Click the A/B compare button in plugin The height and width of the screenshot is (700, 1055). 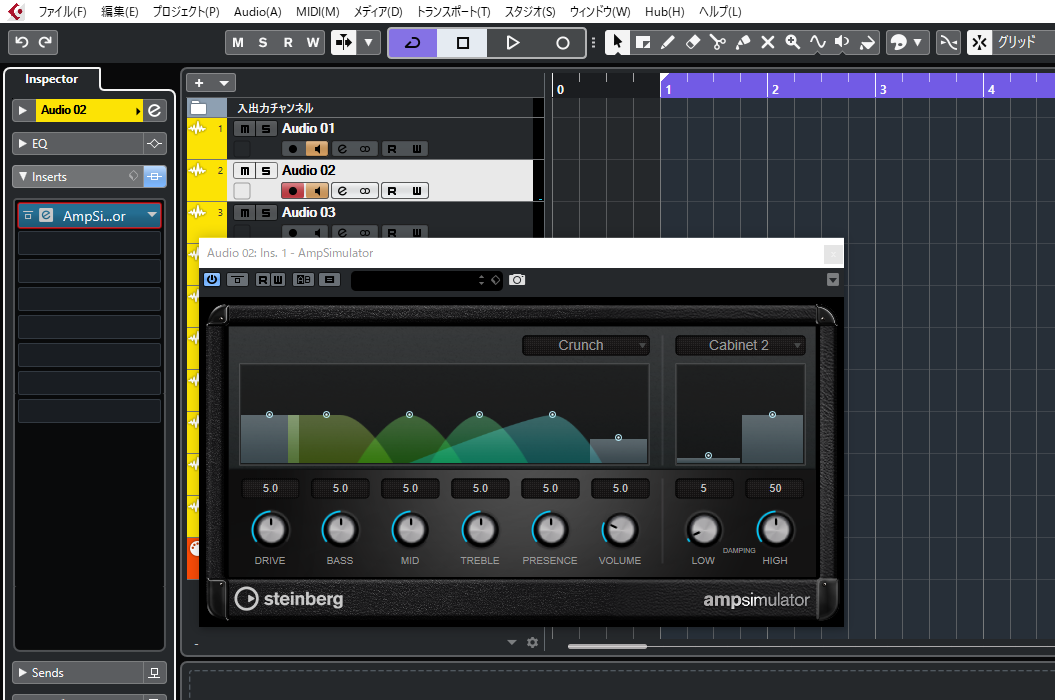click(x=303, y=279)
